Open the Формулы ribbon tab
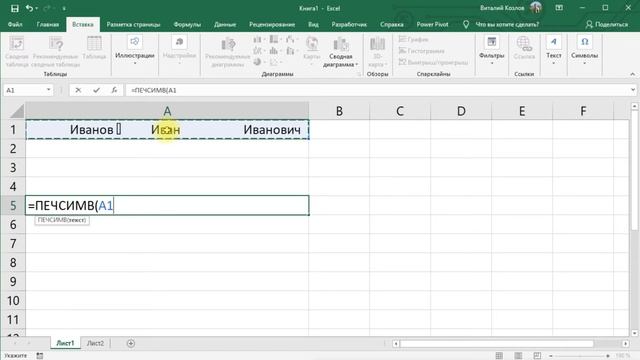This screenshot has width=640, height=360. coord(187,24)
